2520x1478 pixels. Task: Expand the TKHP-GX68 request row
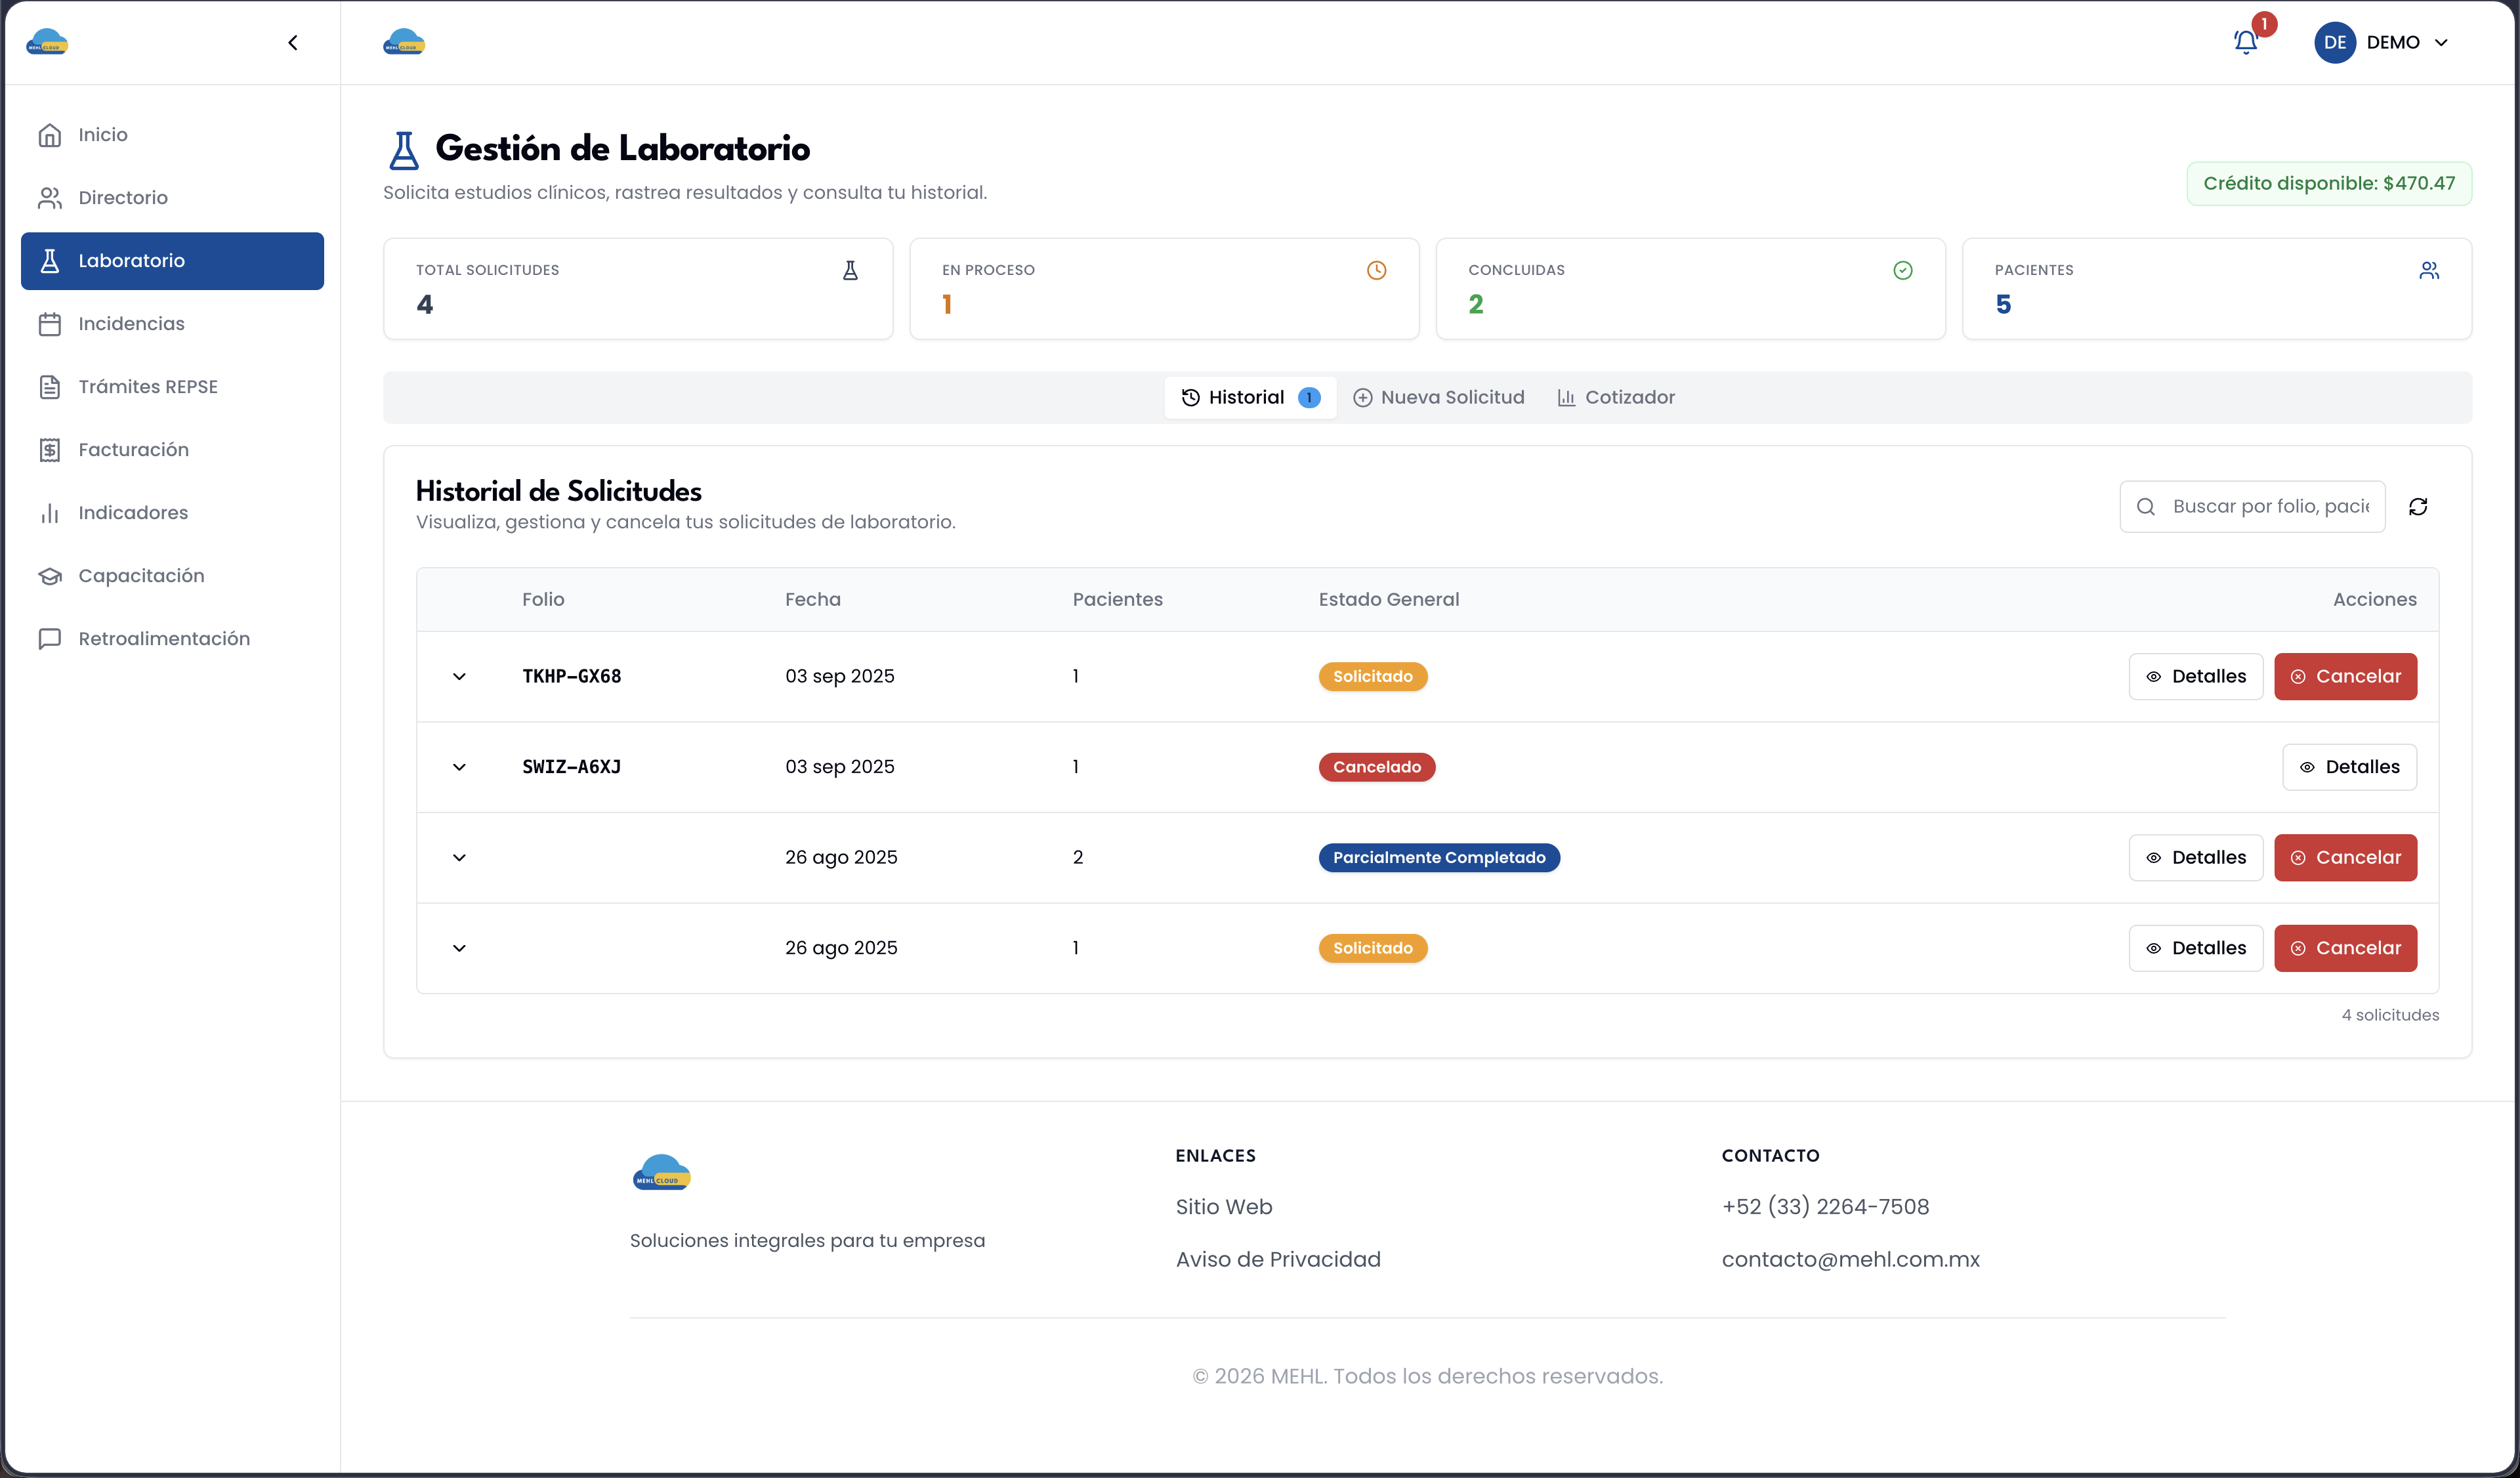[x=459, y=677]
